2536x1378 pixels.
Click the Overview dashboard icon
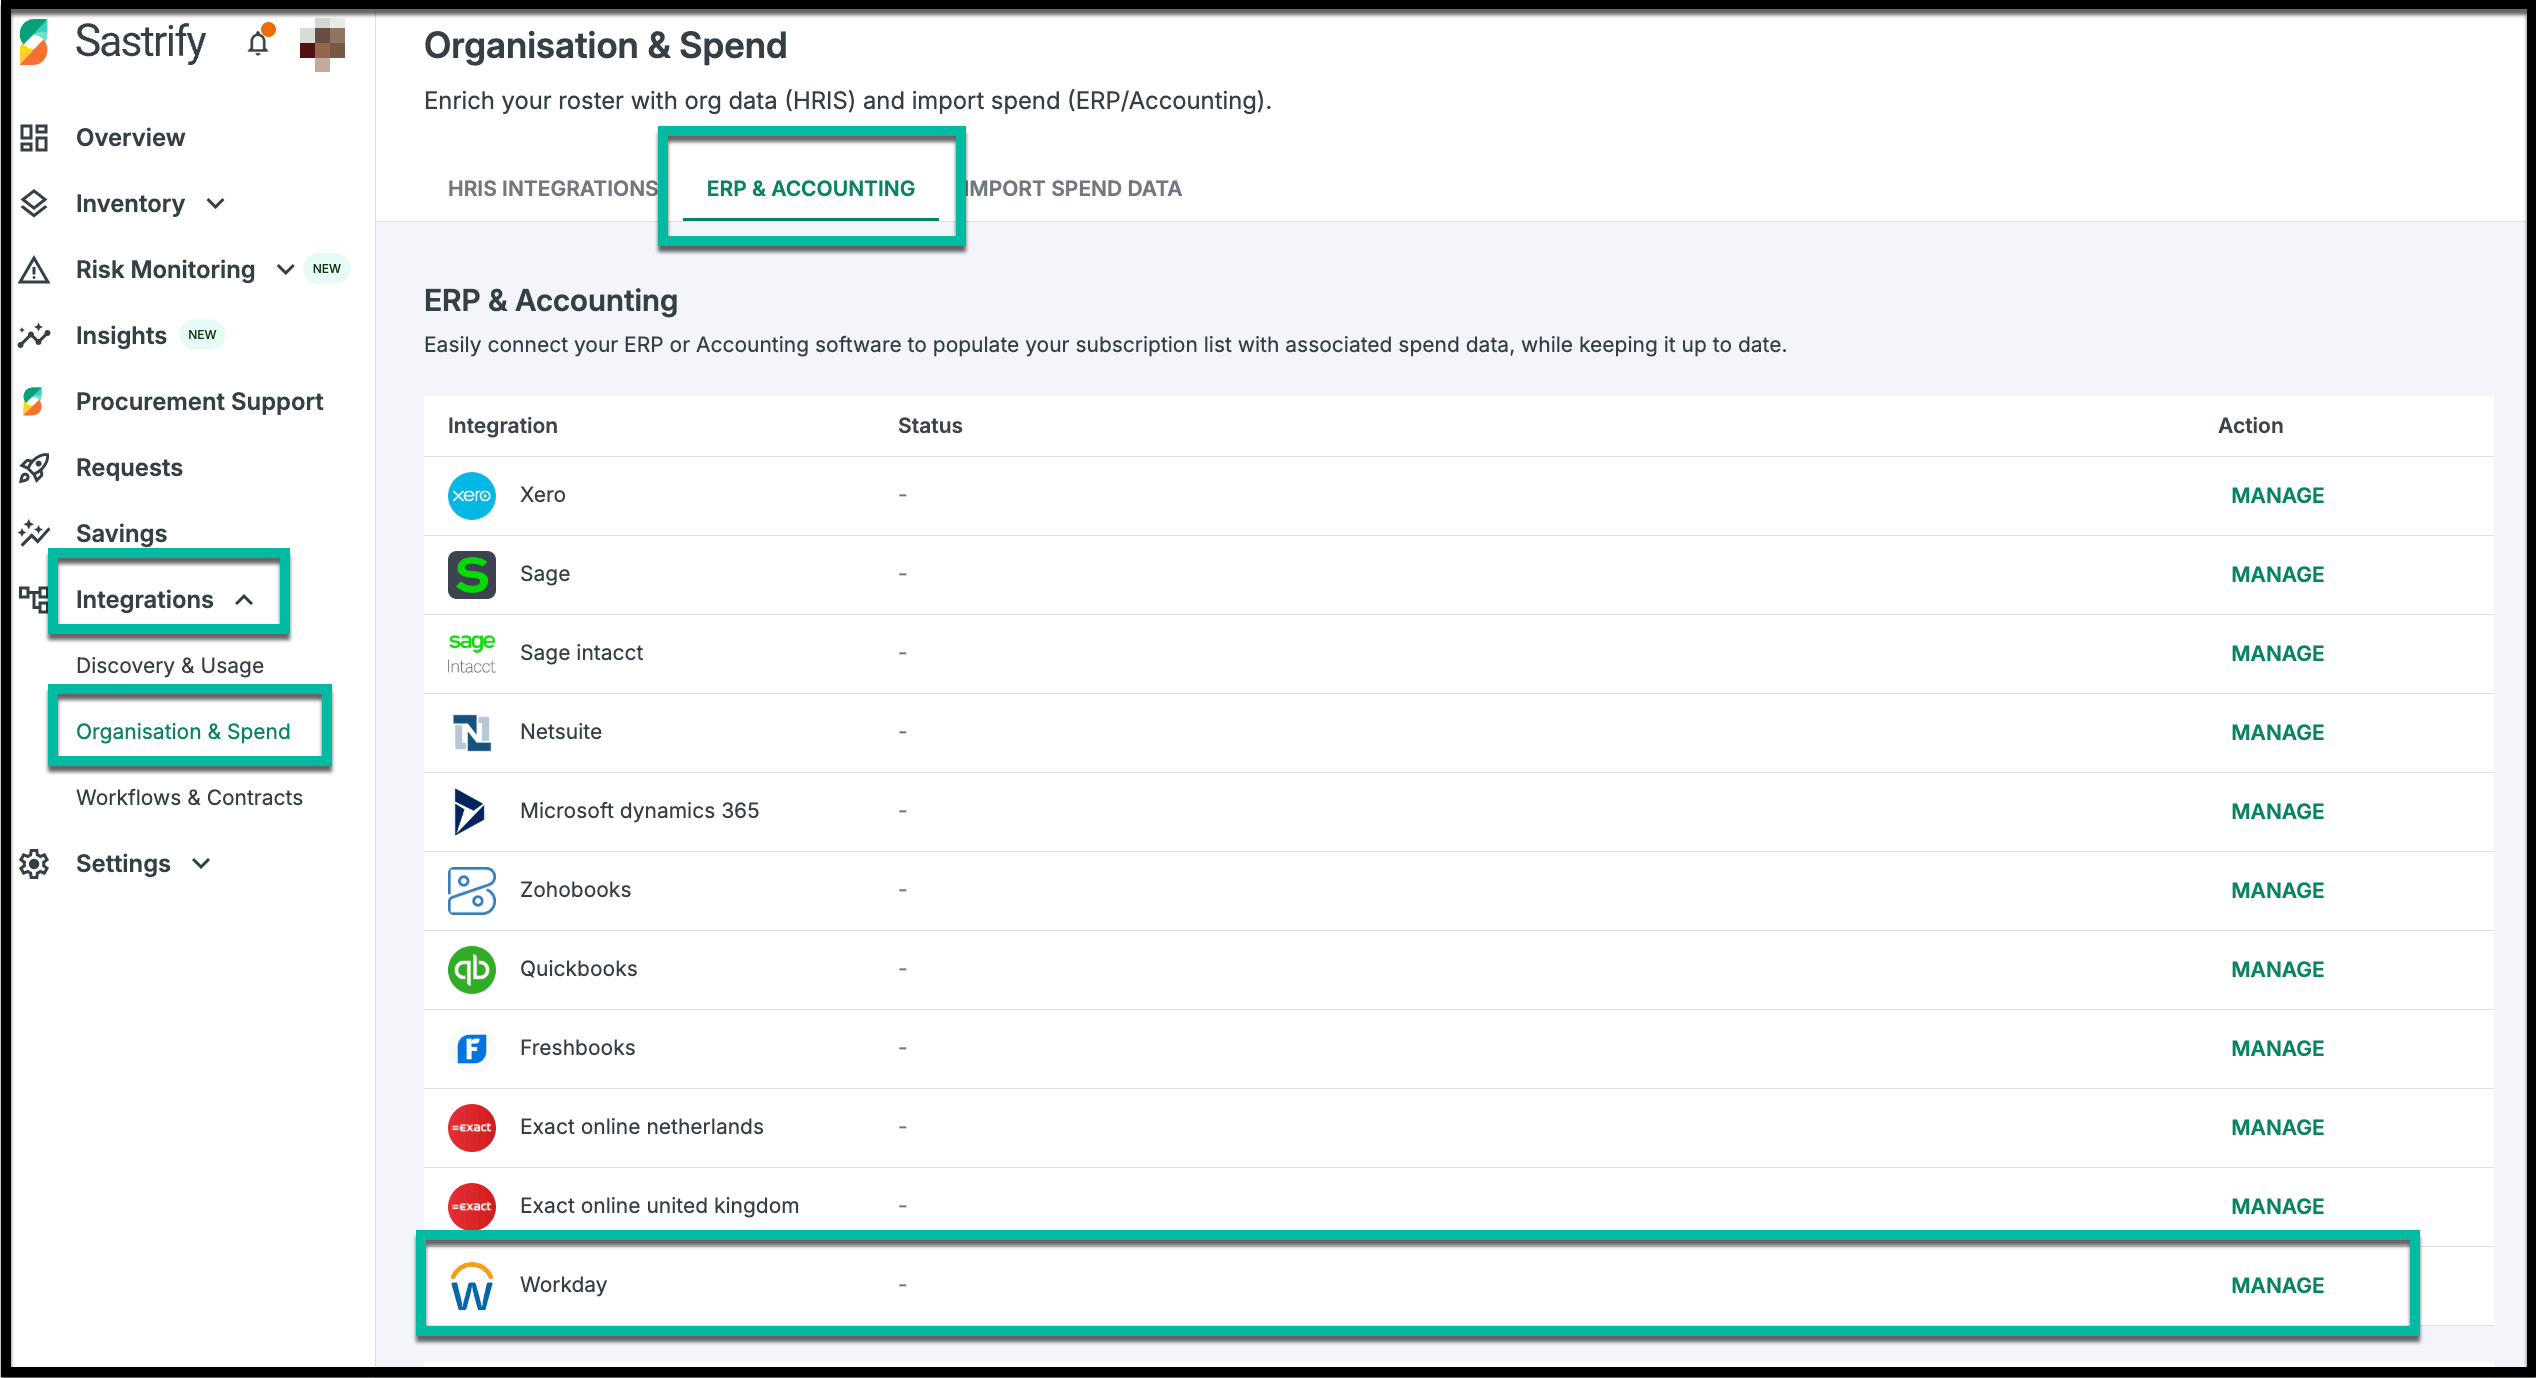point(34,137)
